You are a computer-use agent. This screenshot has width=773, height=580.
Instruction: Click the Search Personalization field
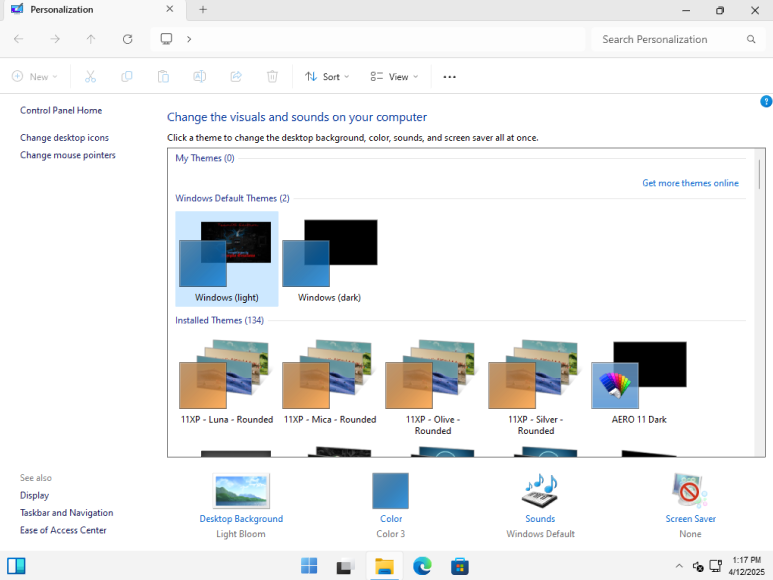pos(678,39)
